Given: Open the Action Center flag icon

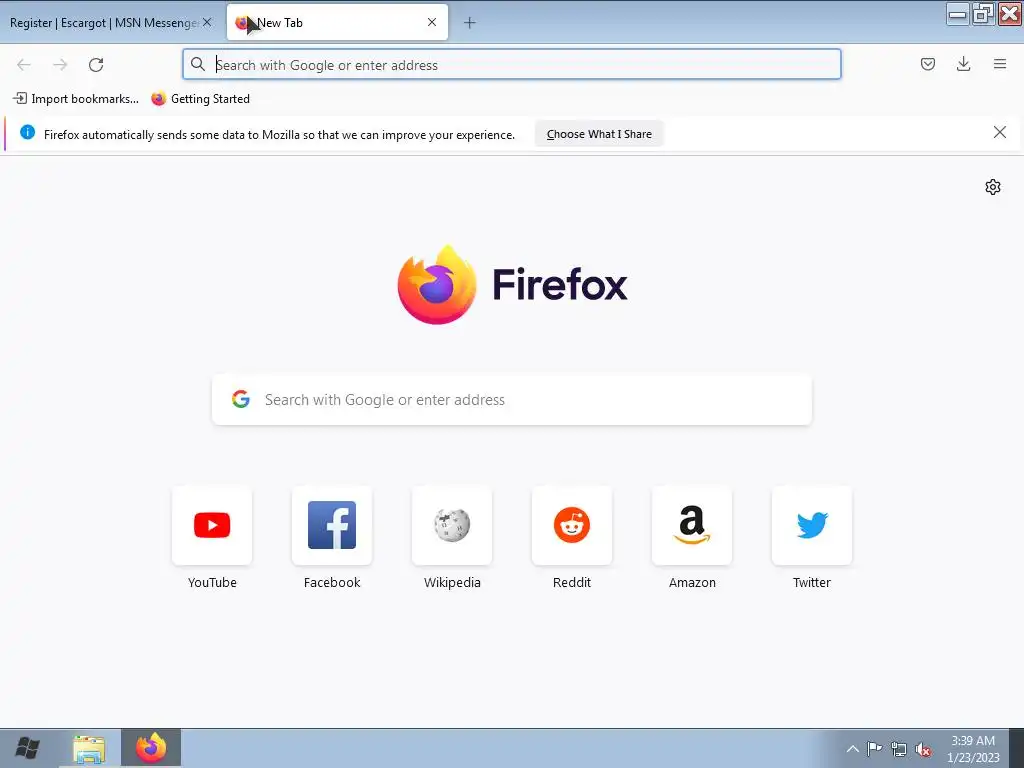Looking at the screenshot, I should tap(874, 748).
